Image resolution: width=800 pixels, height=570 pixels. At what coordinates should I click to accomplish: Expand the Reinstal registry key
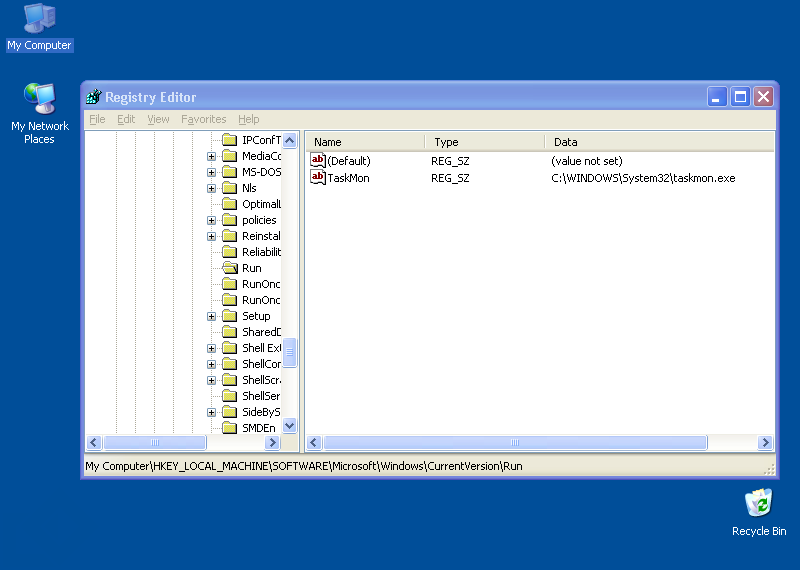[211, 236]
